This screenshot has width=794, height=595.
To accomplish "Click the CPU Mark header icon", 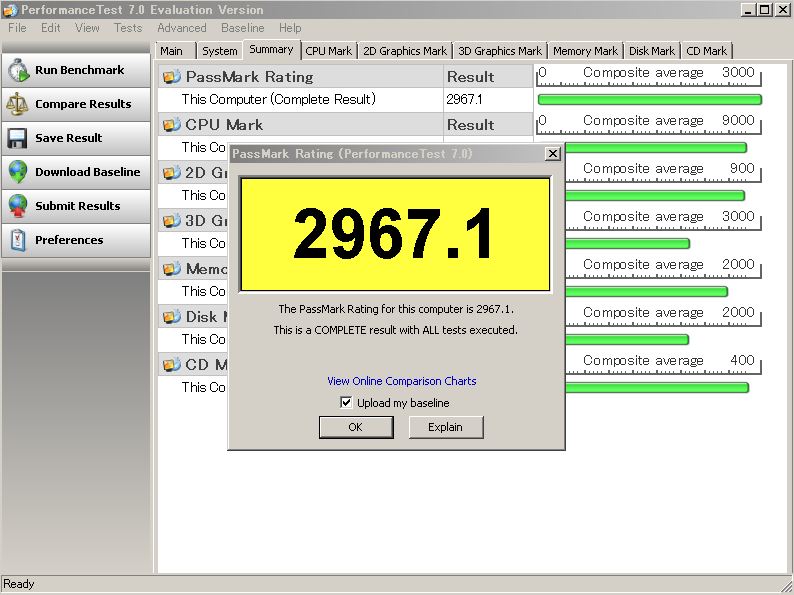I will click(x=172, y=125).
